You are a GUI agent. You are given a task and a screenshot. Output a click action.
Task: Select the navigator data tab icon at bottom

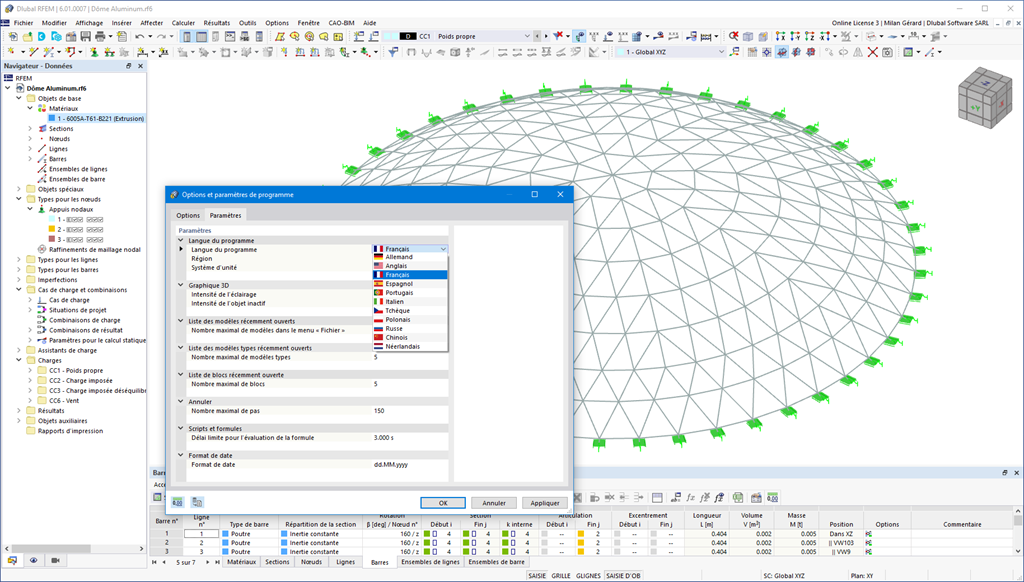point(12,560)
